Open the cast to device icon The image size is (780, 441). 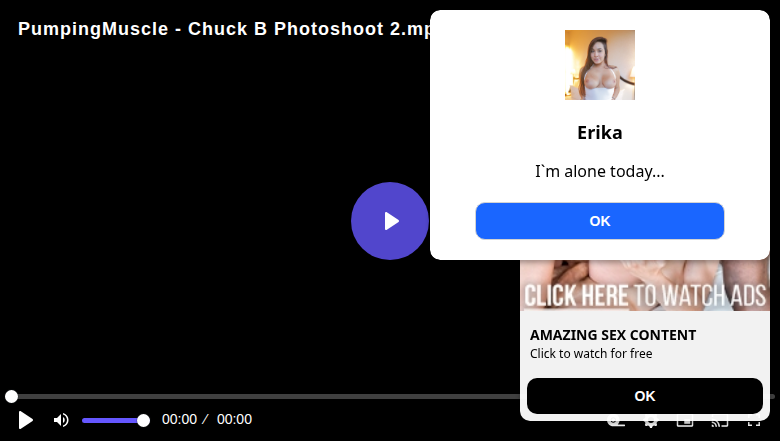point(719,424)
